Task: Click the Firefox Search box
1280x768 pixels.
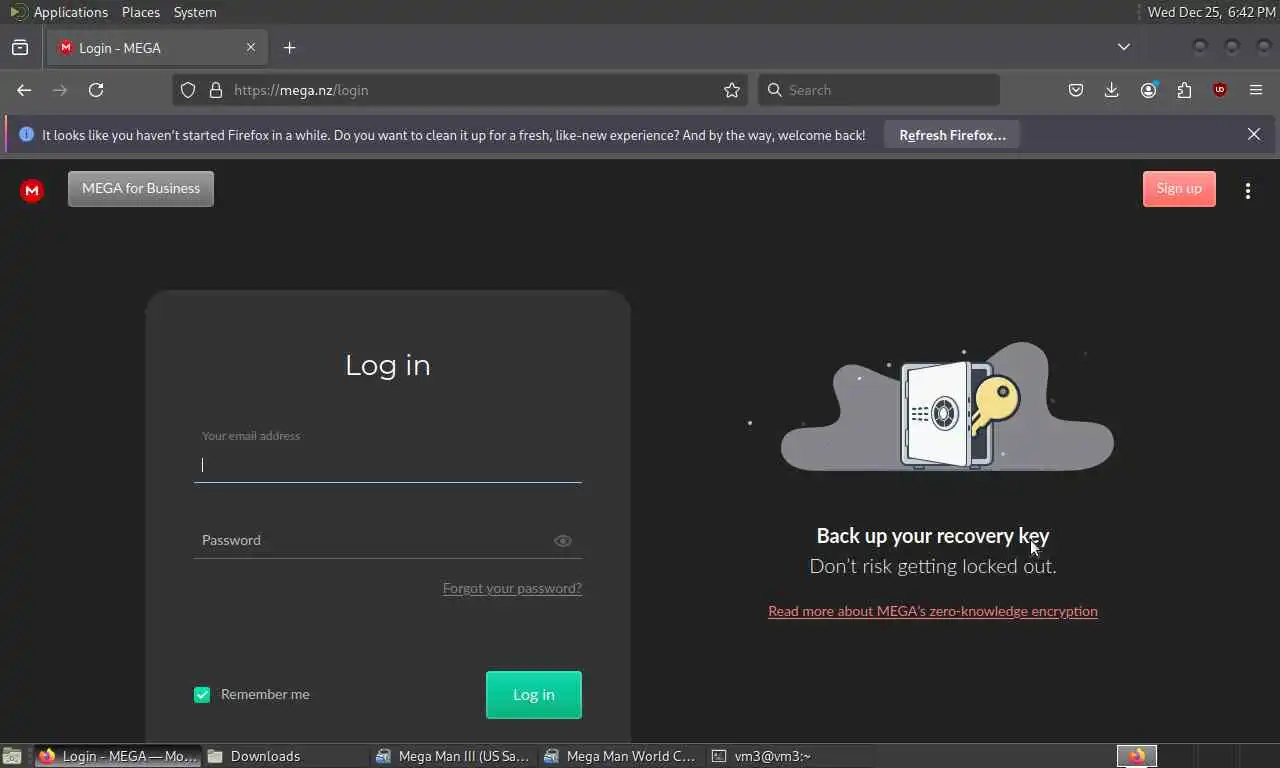Action: 879,90
